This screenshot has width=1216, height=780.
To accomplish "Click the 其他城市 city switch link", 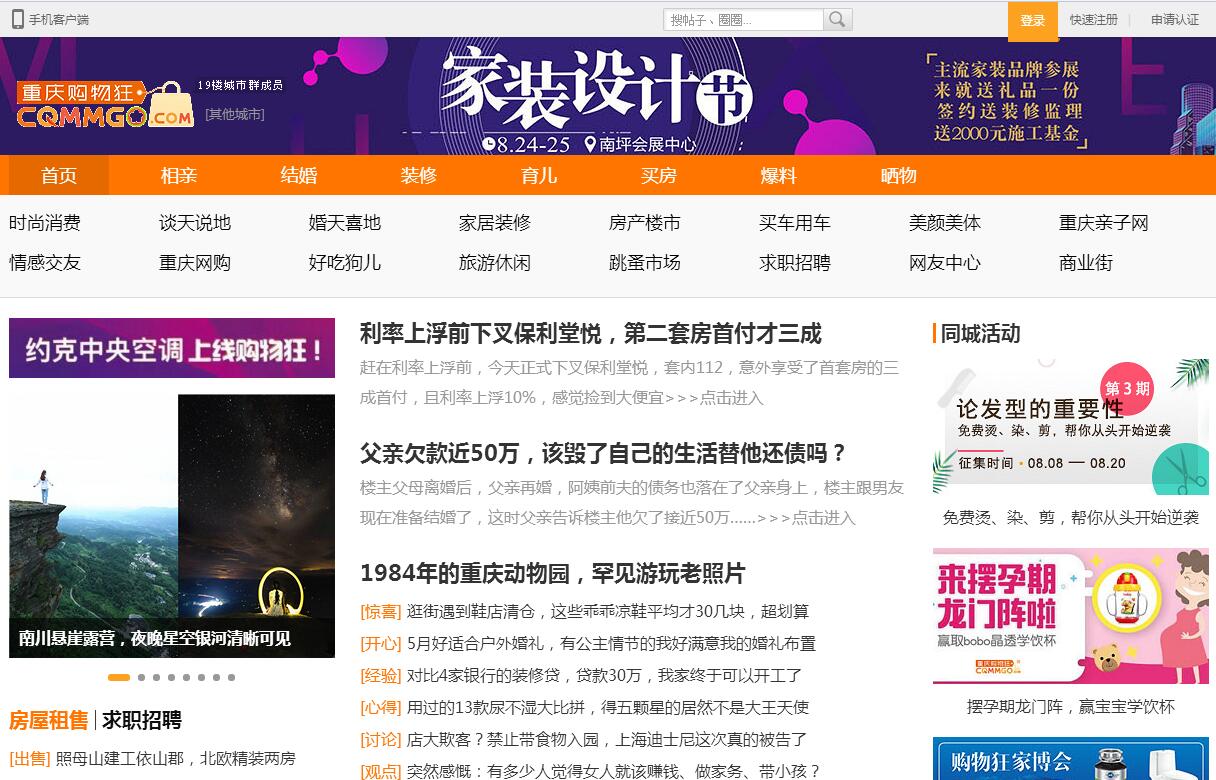I will (235, 114).
